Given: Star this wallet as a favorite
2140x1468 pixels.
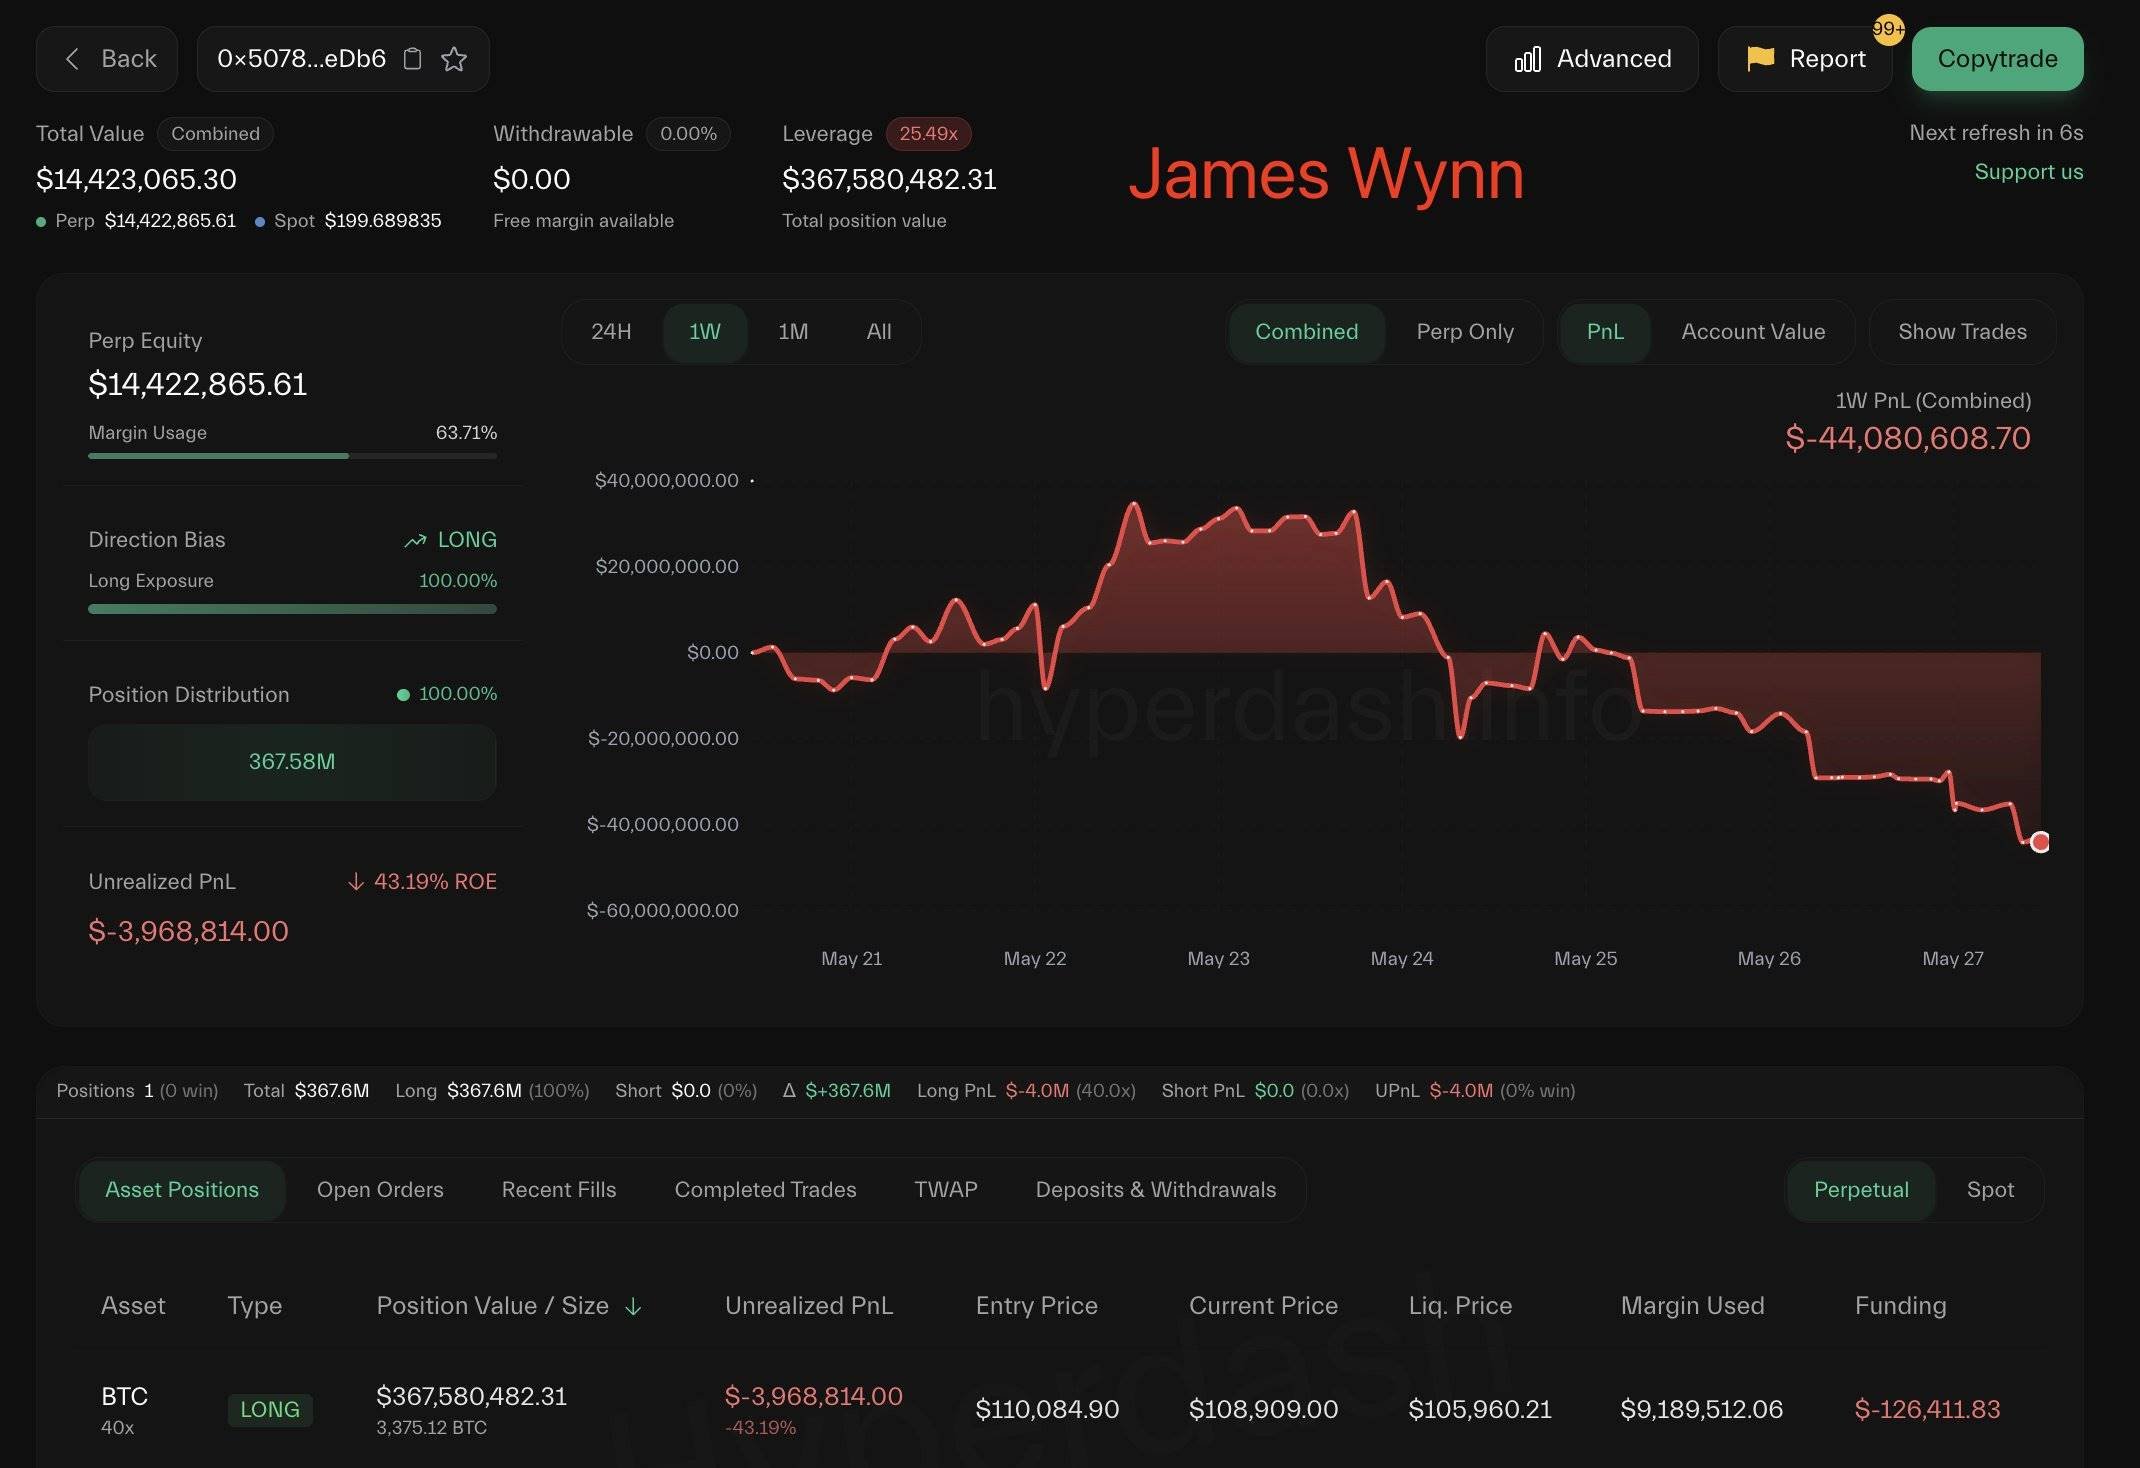Looking at the screenshot, I should tap(455, 58).
